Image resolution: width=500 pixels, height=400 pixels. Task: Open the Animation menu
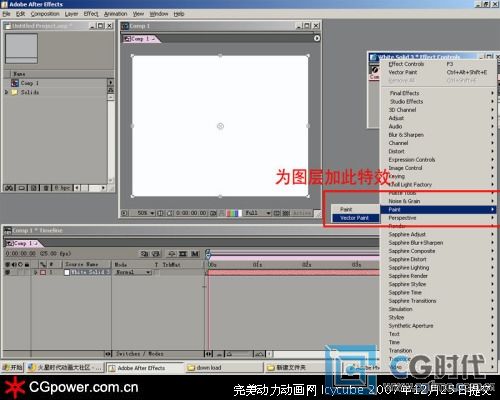click(115, 14)
